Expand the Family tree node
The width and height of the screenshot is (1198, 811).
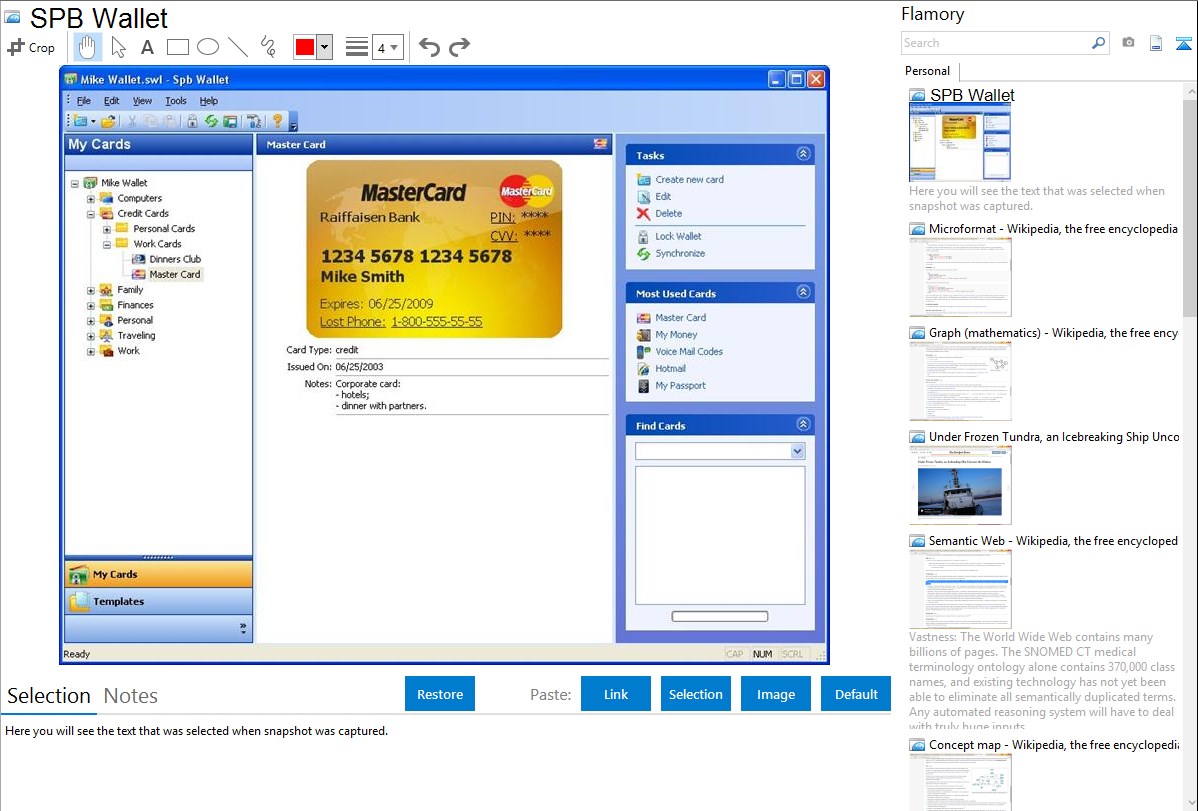tap(91, 290)
